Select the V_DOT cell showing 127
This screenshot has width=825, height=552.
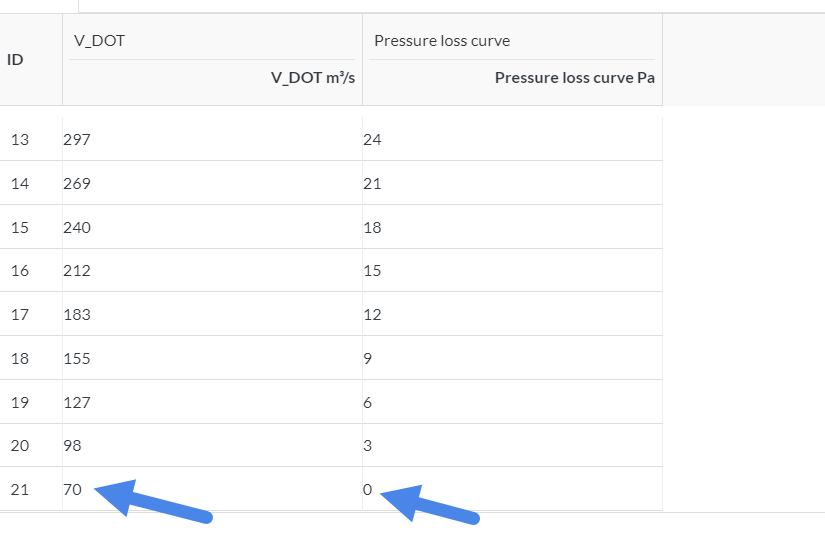click(x=212, y=402)
